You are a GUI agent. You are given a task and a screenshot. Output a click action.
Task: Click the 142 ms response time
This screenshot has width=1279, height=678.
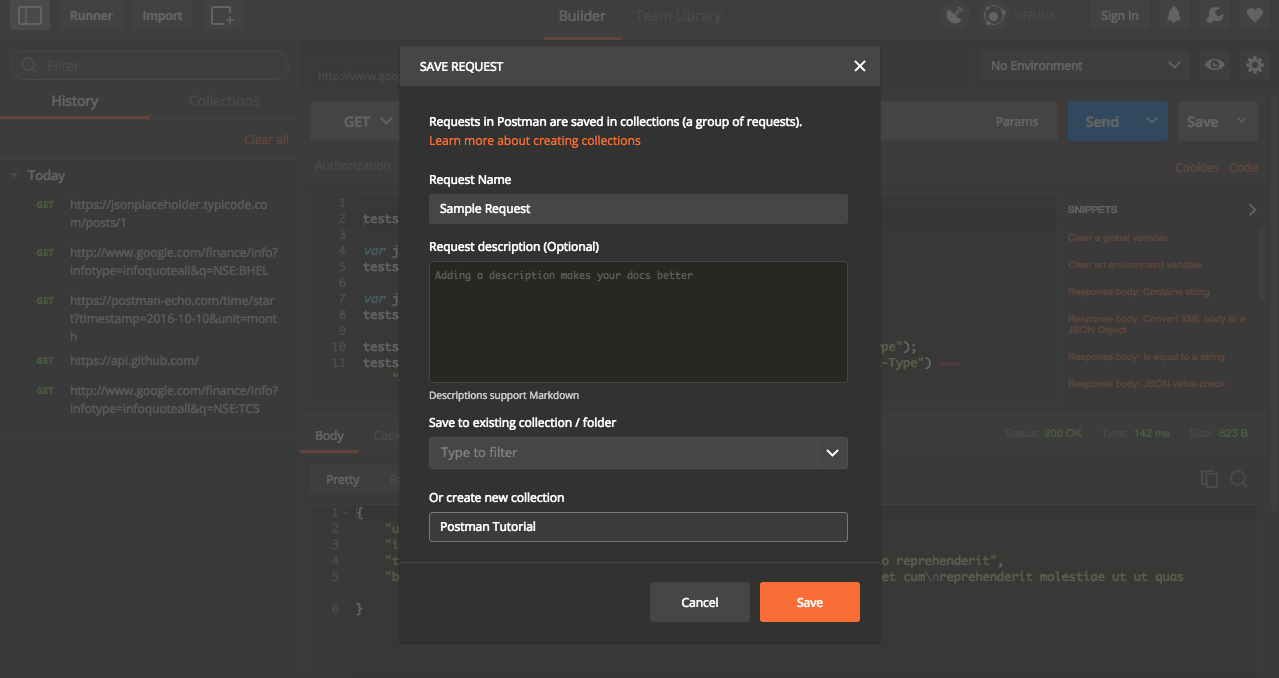click(1151, 434)
